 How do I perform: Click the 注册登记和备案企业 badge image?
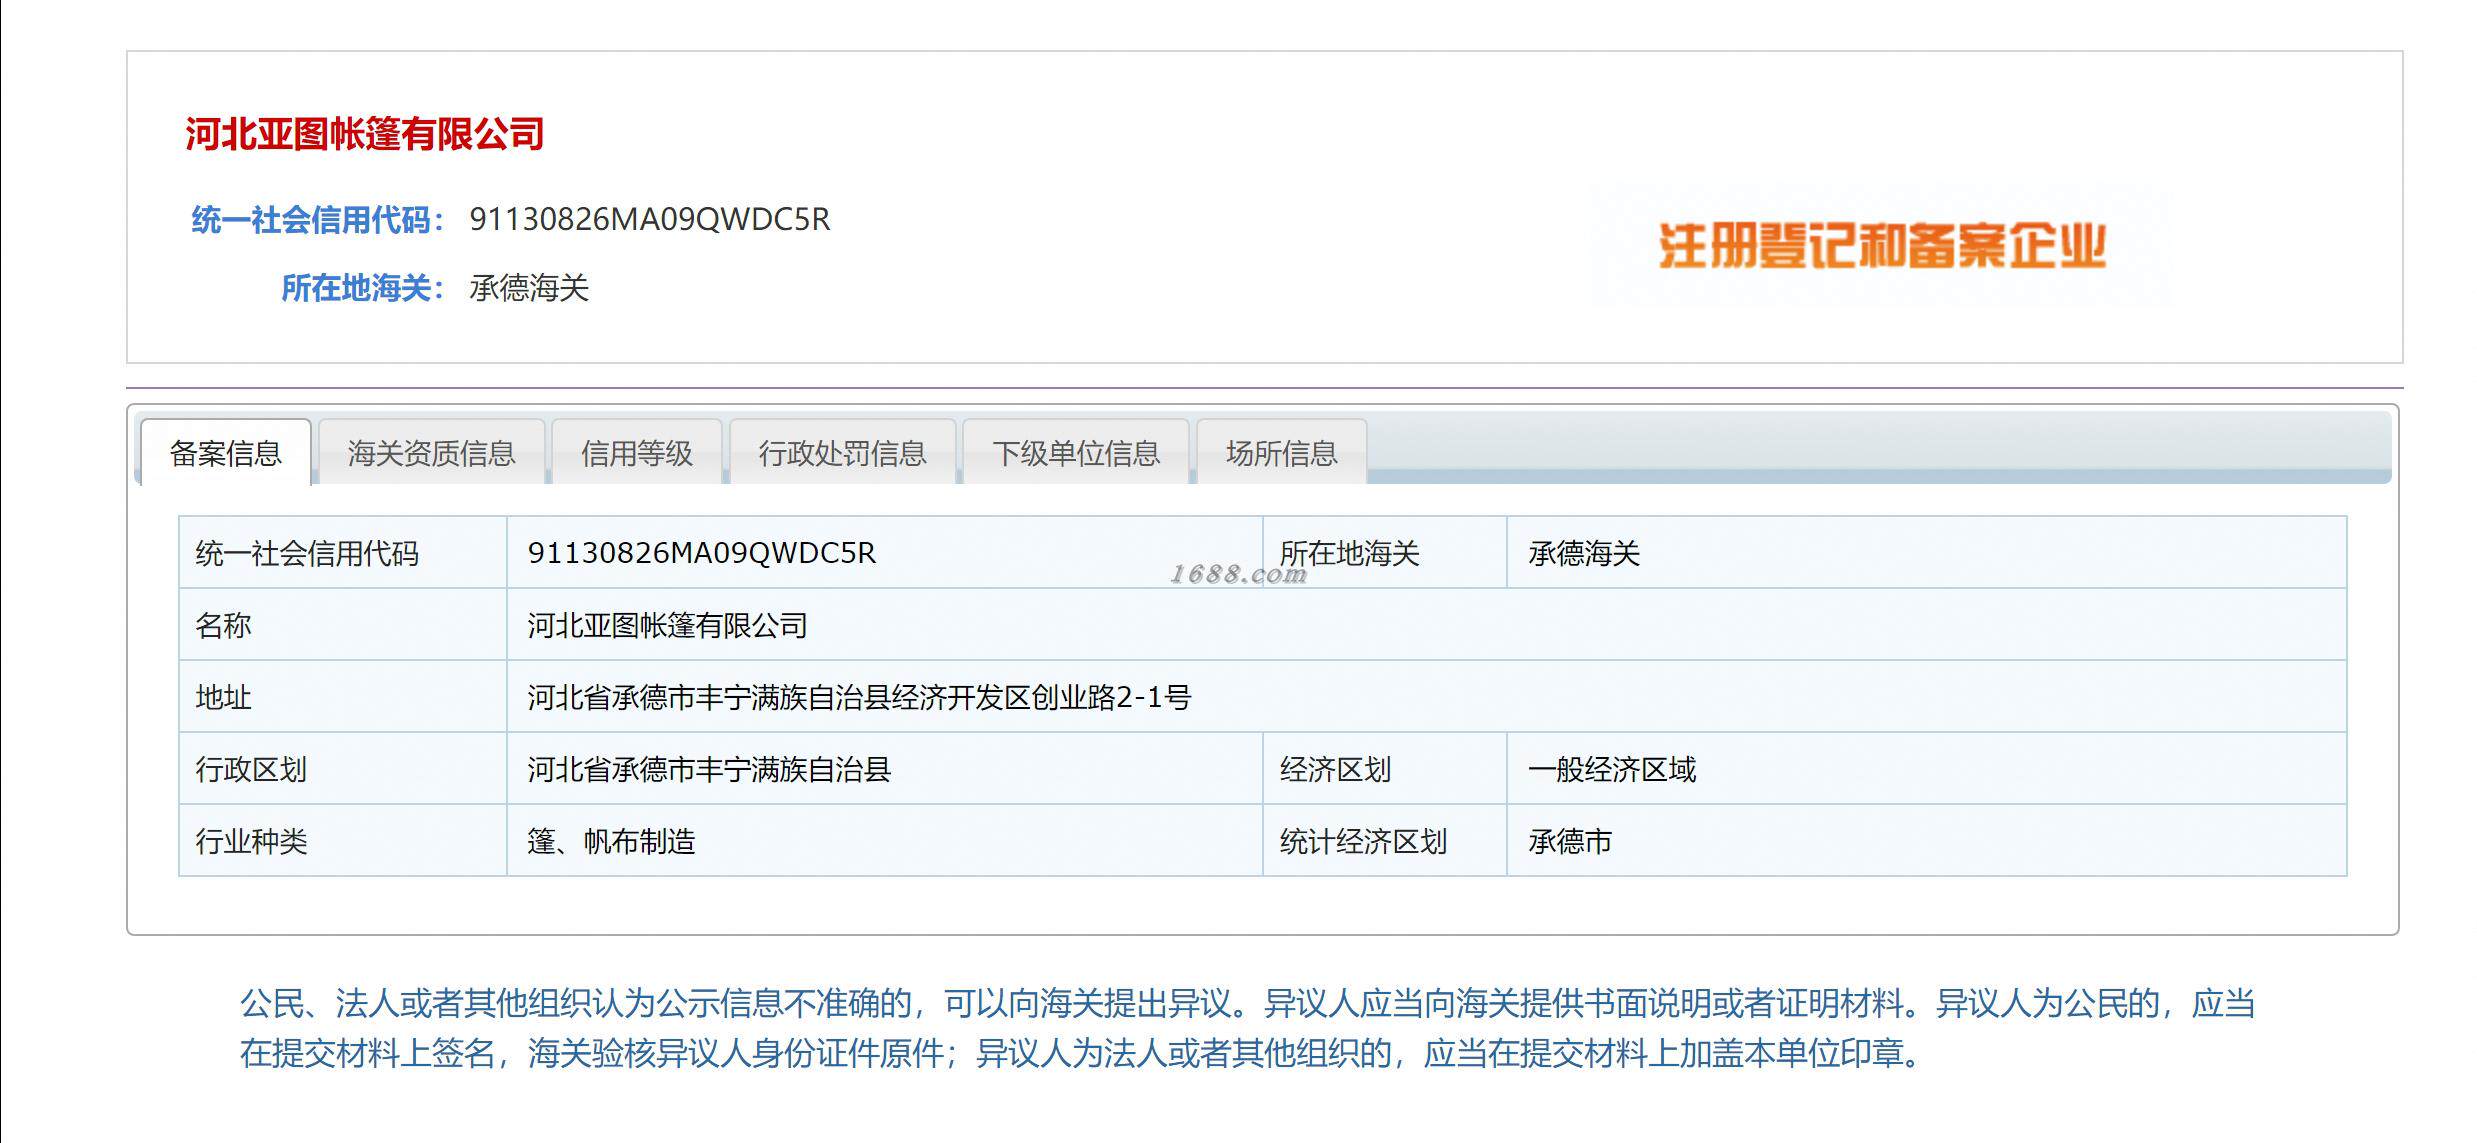tap(1882, 246)
